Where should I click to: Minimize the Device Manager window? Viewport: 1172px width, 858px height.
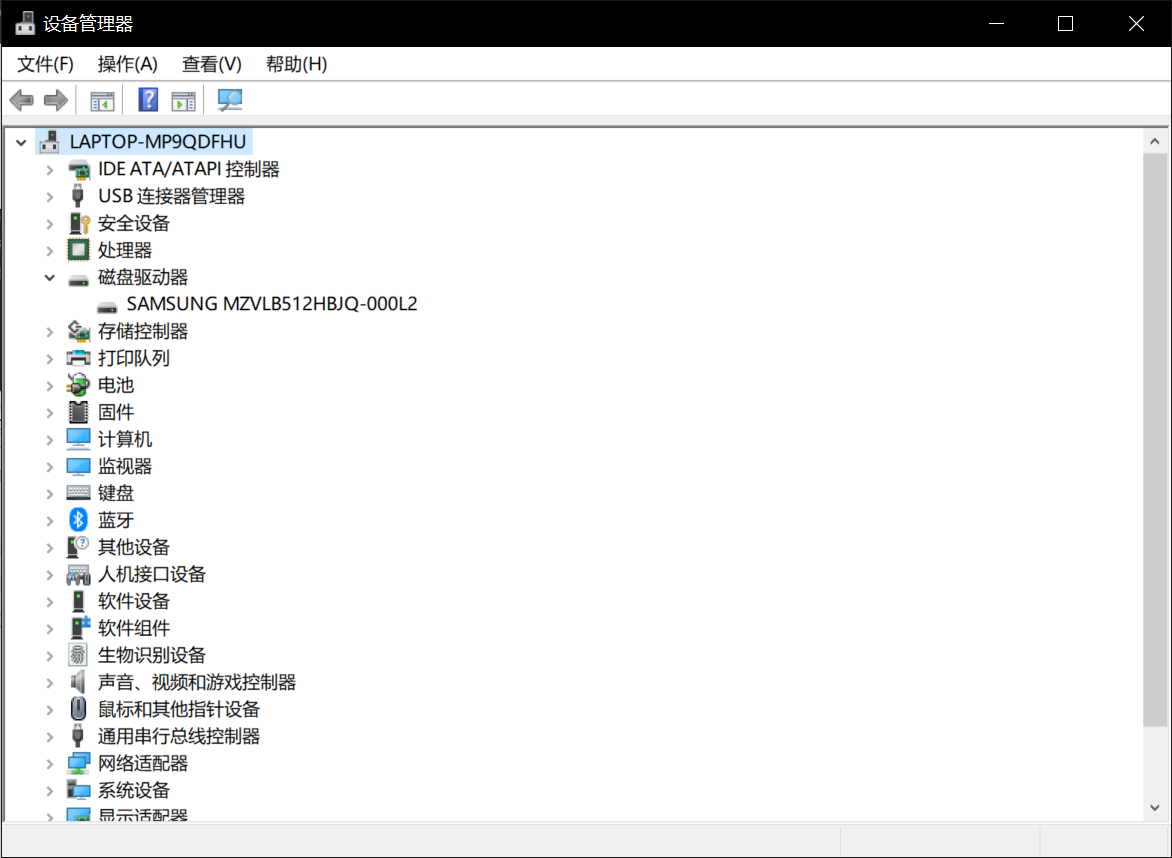coord(996,23)
